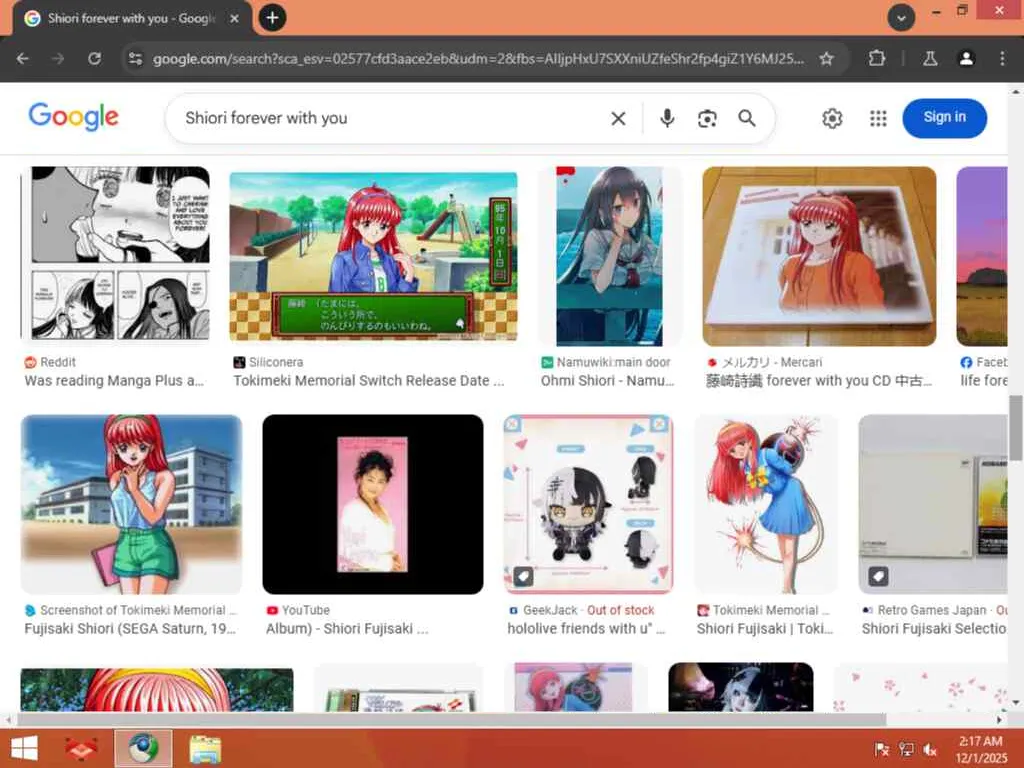Open the Retro Games Japan image
1024x768 pixels.
coord(933,504)
